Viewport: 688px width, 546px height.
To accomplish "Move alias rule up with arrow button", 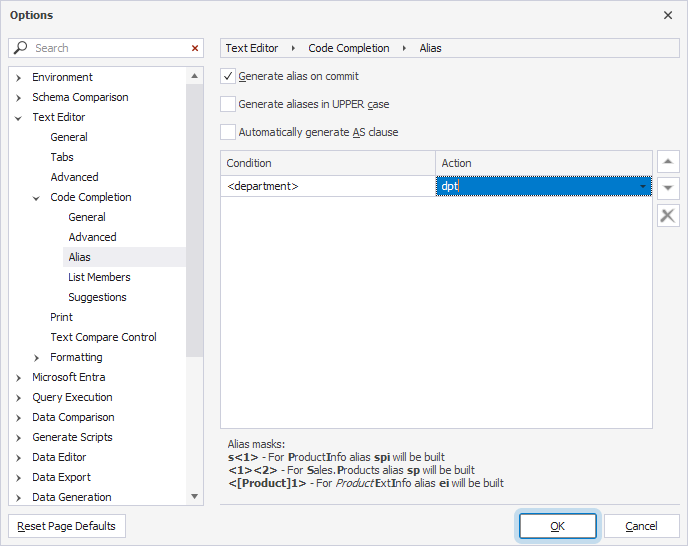I will [668, 162].
